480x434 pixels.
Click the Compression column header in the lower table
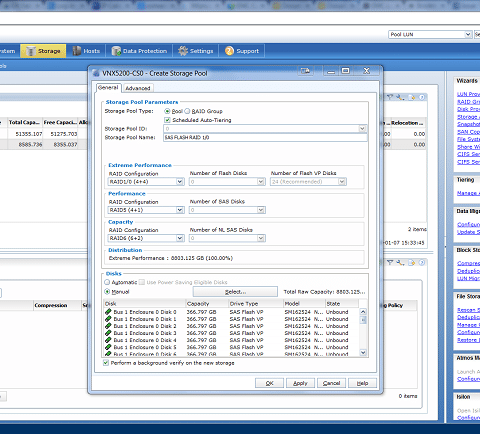point(57,305)
